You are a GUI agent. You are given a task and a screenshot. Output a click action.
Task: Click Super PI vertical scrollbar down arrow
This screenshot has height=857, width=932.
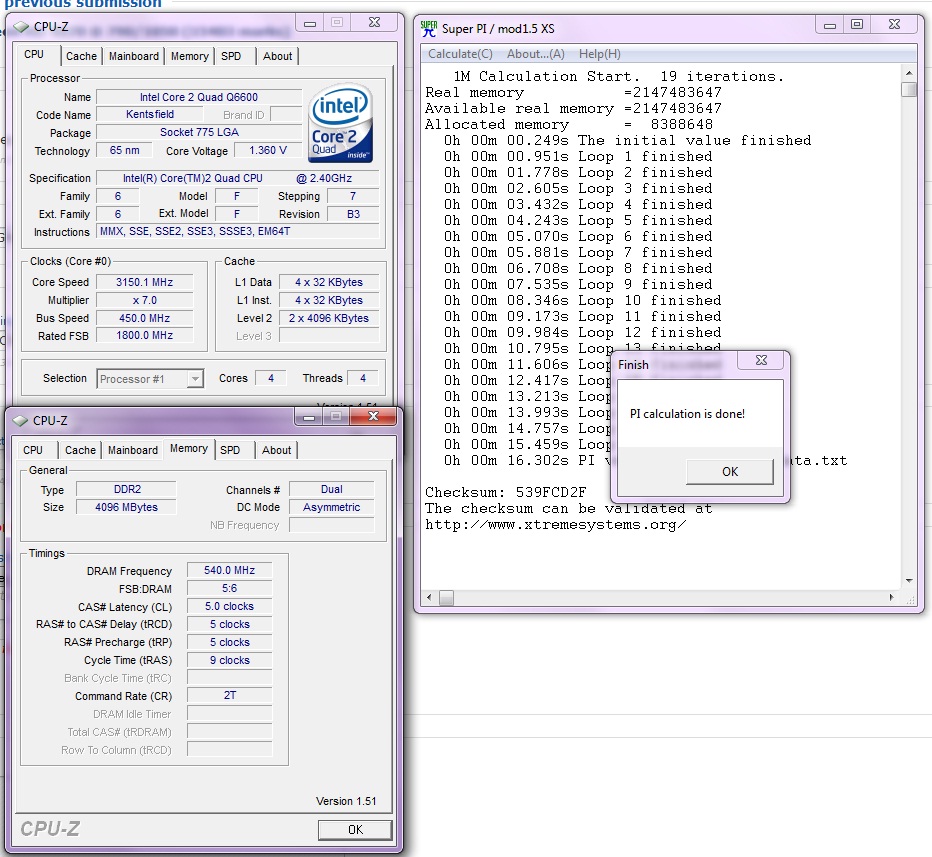point(909,581)
